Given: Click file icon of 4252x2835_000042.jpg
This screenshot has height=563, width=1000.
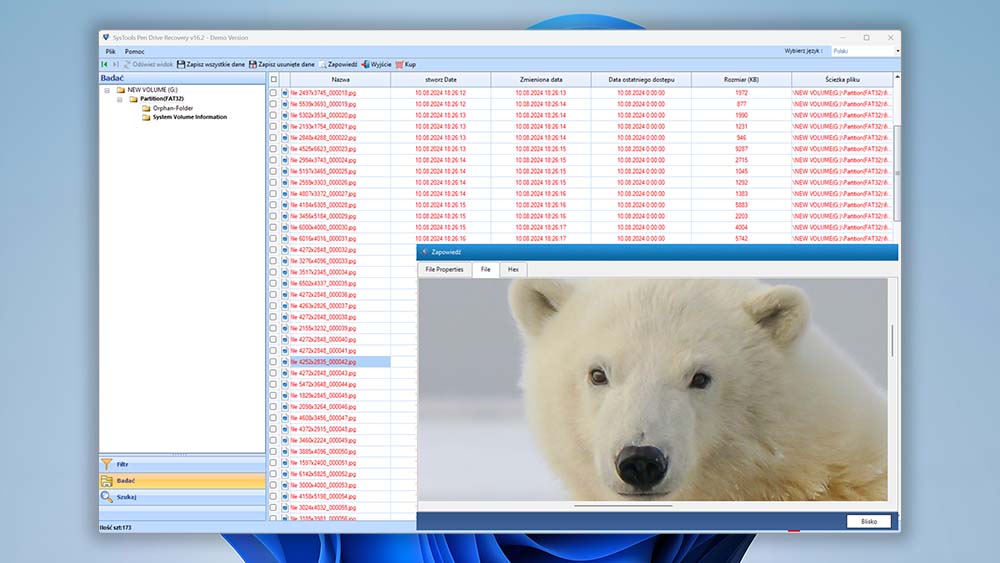Looking at the screenshot, I should coord(285,362).
